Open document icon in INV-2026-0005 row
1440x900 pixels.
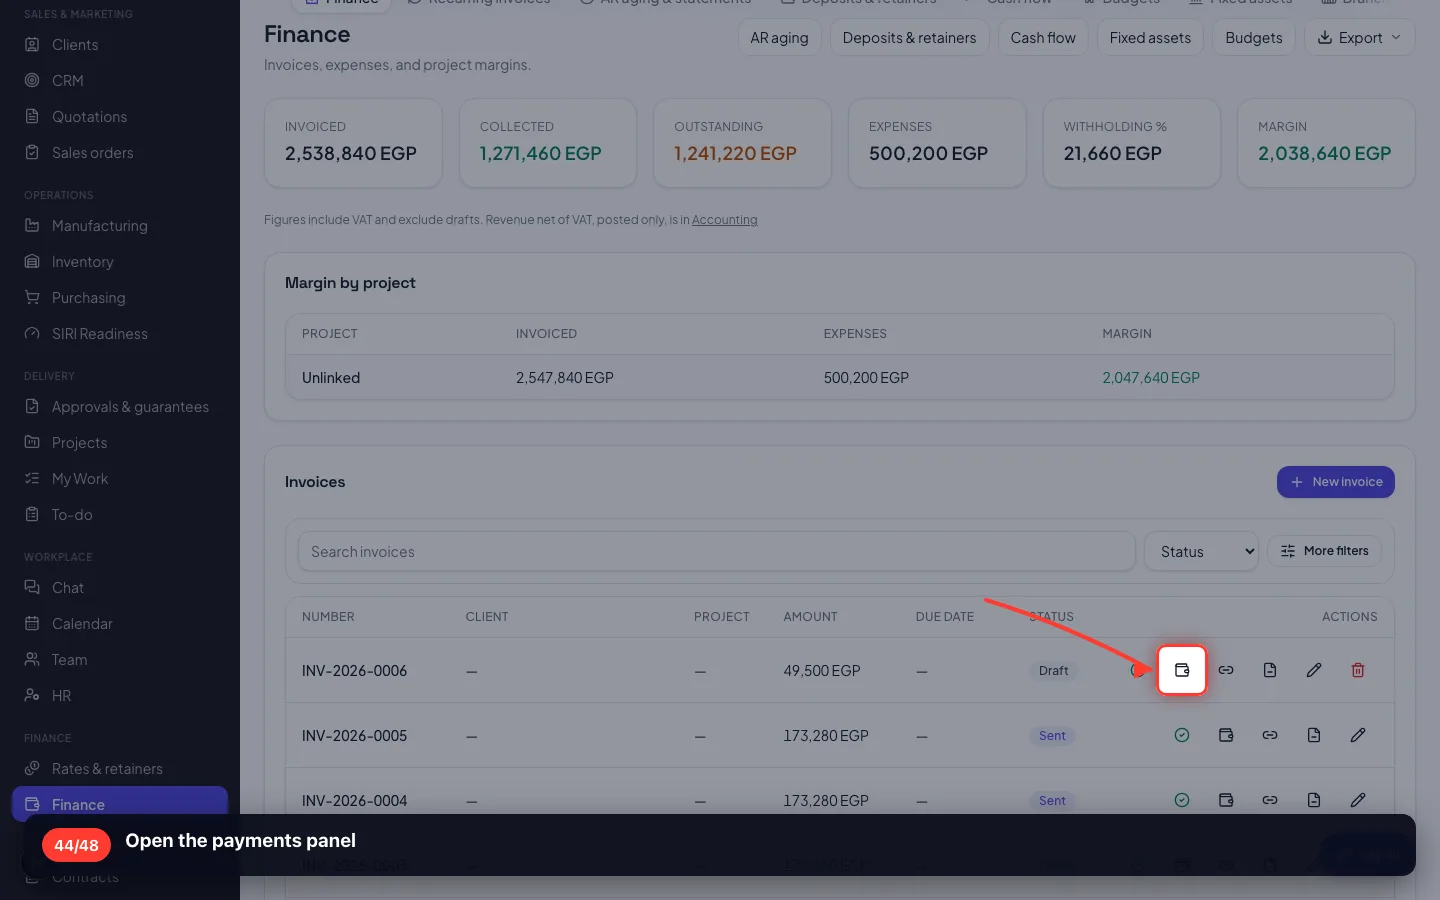click(1314, 735)
